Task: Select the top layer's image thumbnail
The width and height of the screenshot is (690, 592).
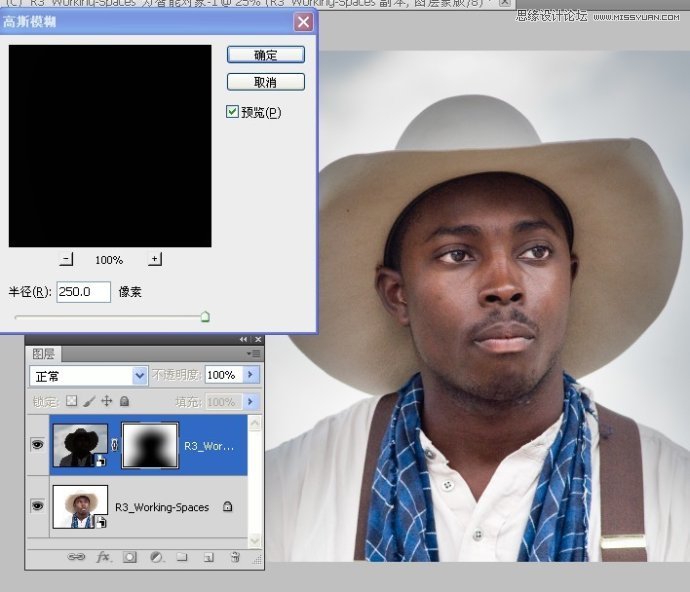Action: [x=80, y=445]
